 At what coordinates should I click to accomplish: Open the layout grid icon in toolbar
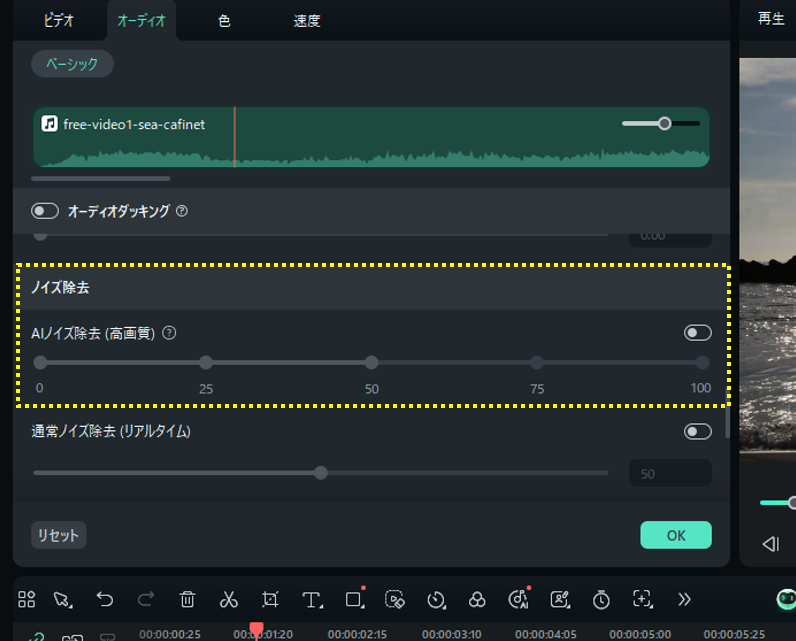[x=26, y=599]
